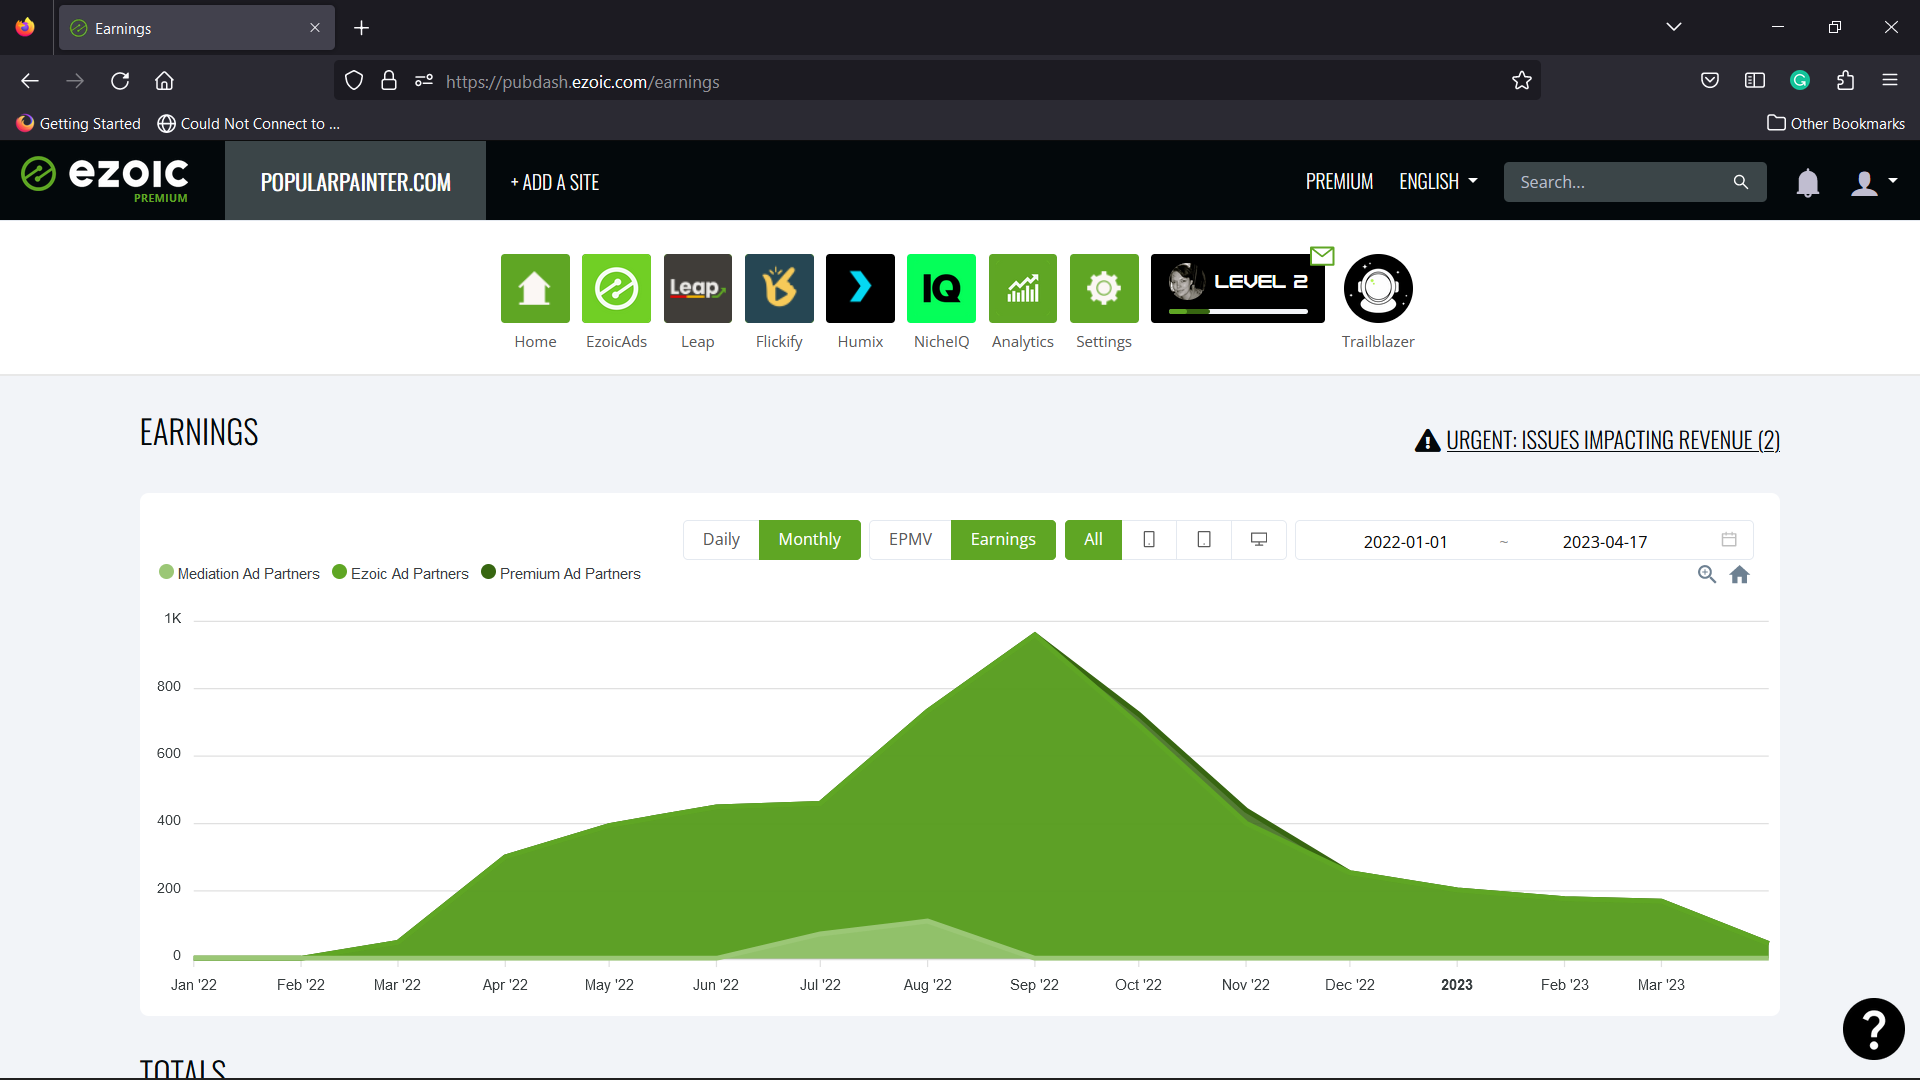The height and width of the screenshot is (1080, 1920).
Task: Click the Search input field
Action: (1620, 182)
